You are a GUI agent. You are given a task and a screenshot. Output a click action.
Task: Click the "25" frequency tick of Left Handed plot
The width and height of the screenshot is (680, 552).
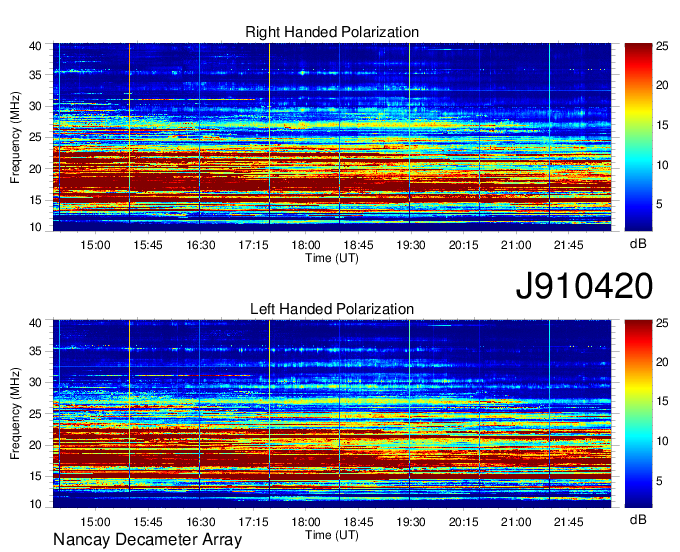click(x=36, y=414)
